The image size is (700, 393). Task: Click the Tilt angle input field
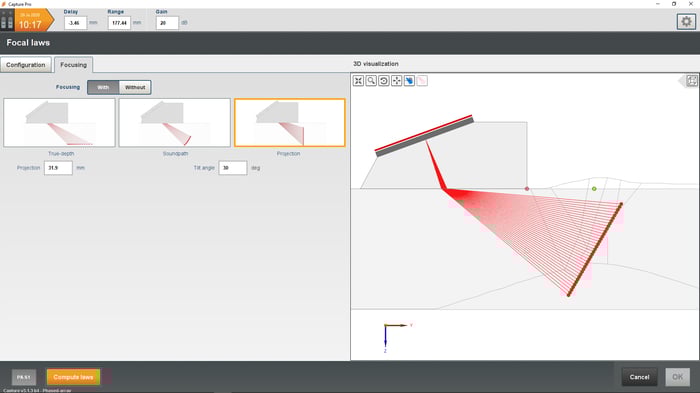233,168
